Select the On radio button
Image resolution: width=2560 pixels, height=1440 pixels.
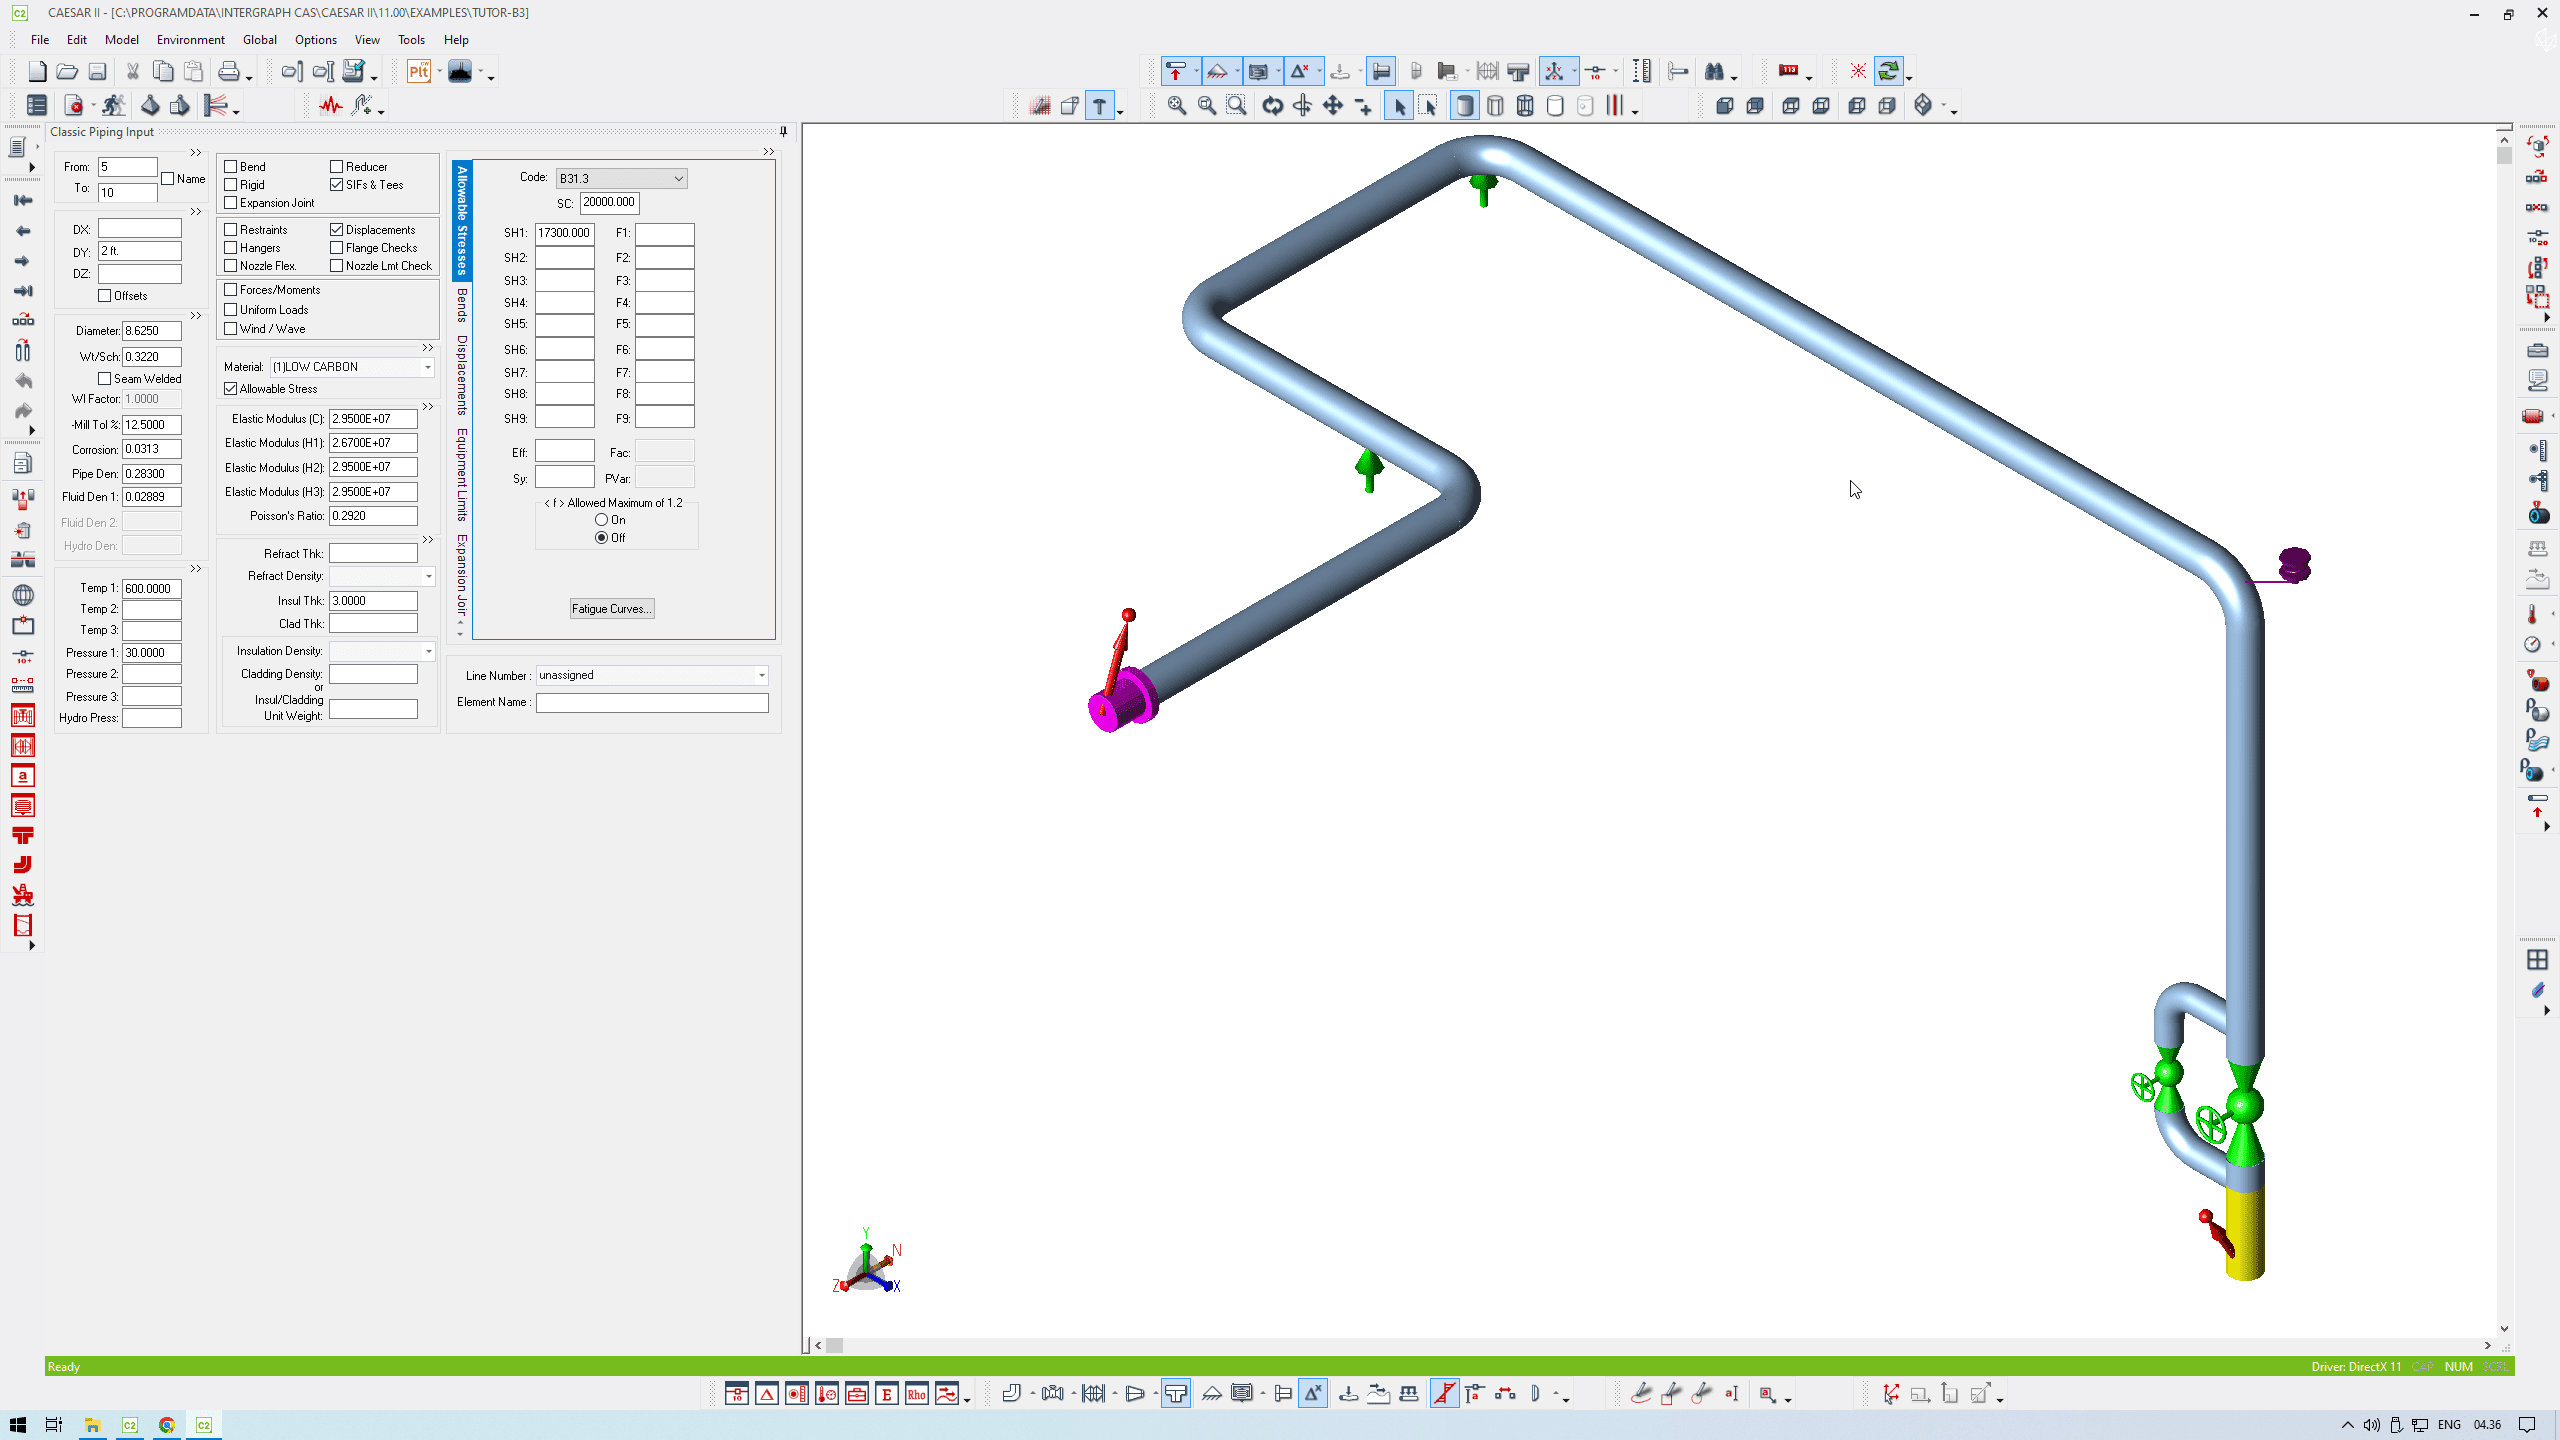tap(601, 520)
